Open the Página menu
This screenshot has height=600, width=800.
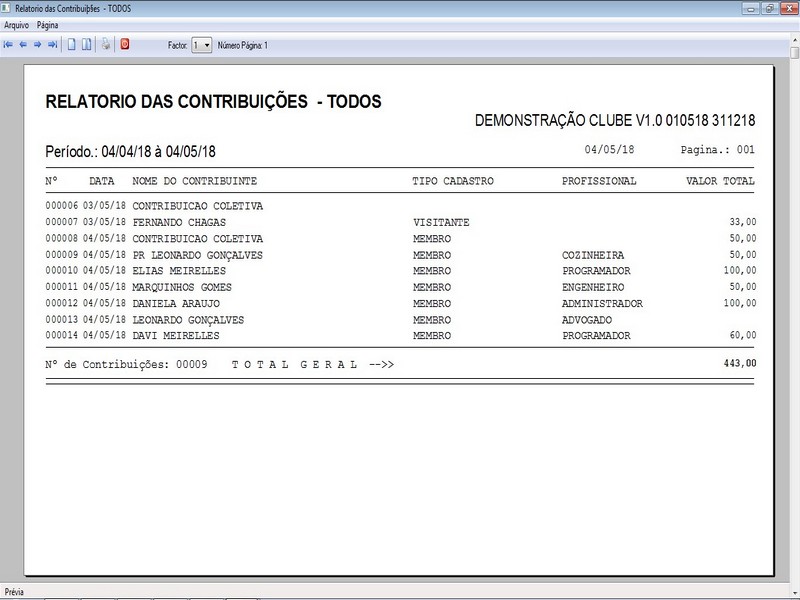tap(47, 25)
